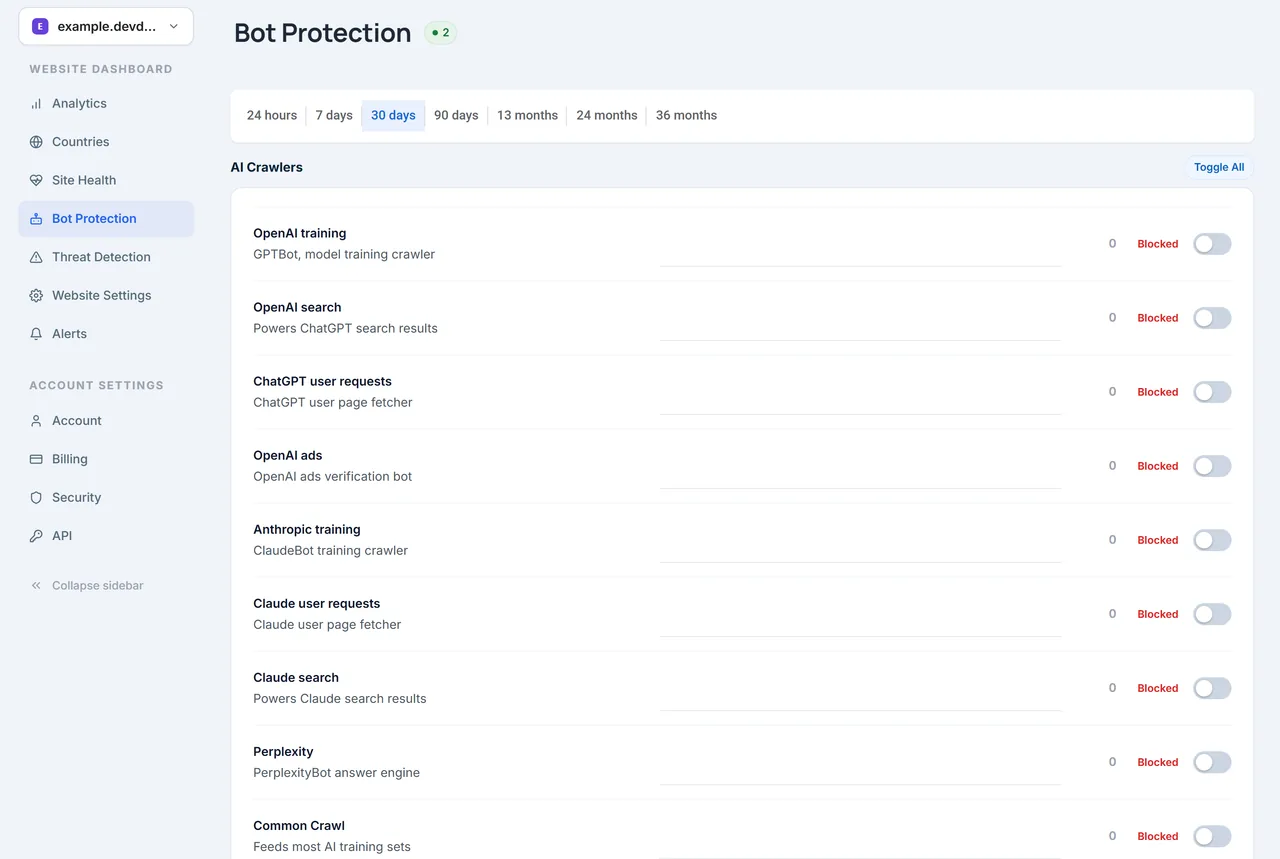Image resolution: width=1280 pixels, height=859 pixels.
Task: Toggle the OpenAI ads switch
Action: pos(1212,466)
